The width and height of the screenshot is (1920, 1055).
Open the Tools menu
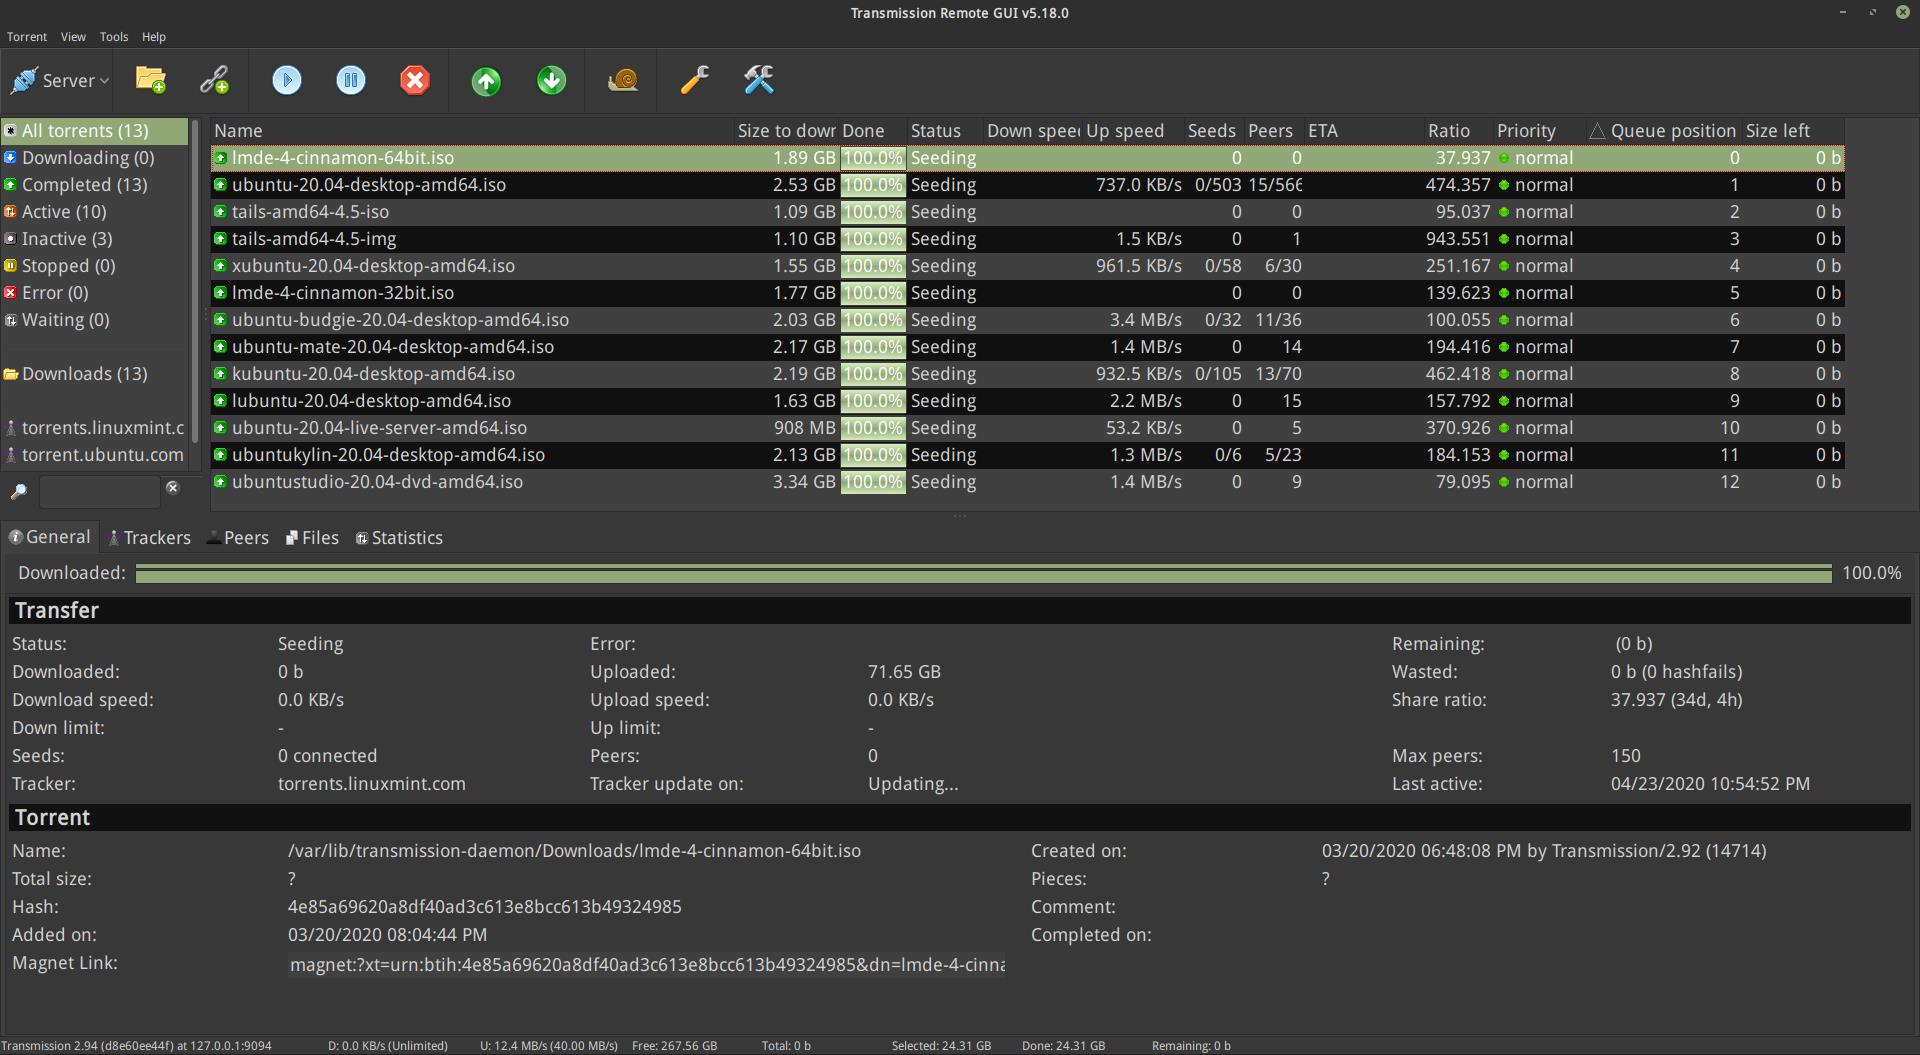pos(114,37)
